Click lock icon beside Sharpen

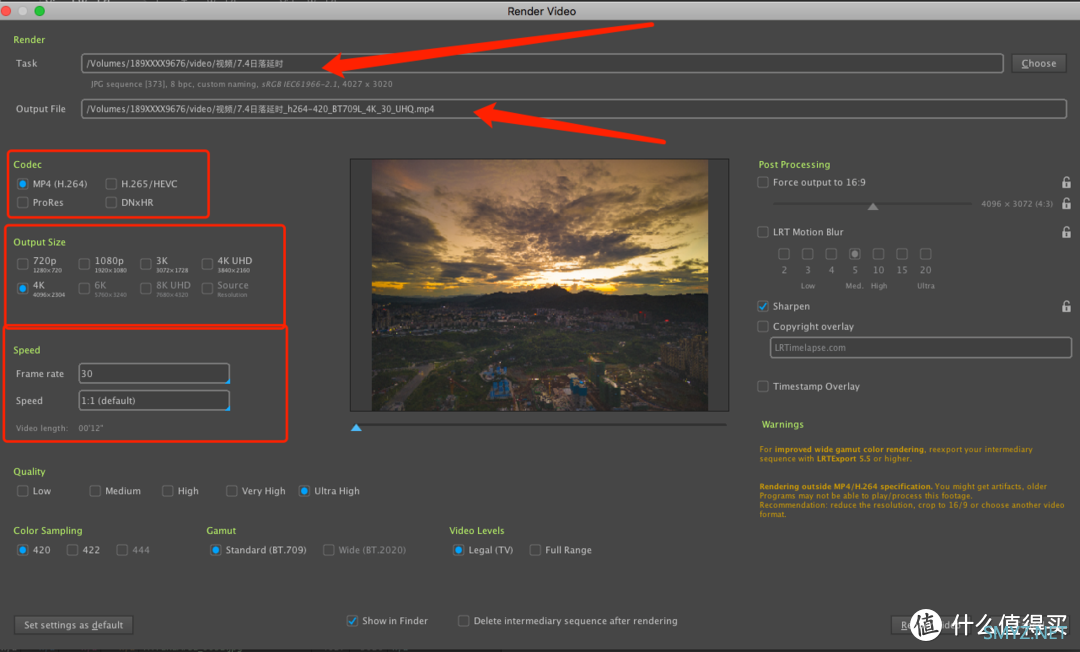click(x=1066, y=306)
